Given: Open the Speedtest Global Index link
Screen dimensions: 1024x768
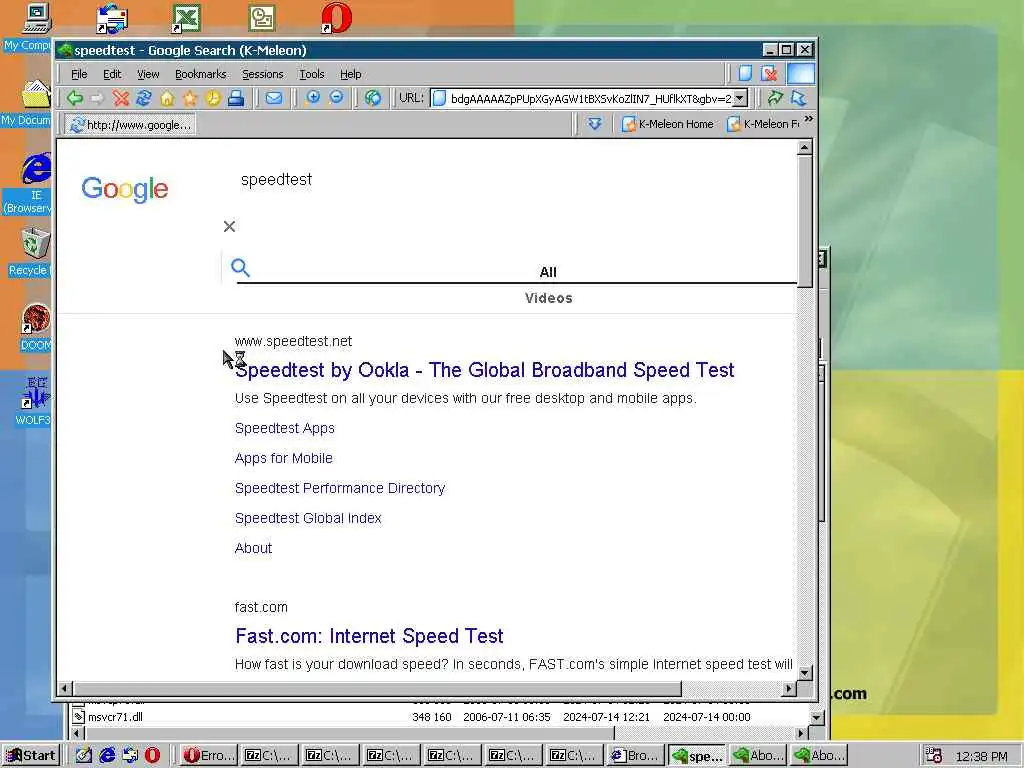Looking at the screenshot, I should (308, 519).
